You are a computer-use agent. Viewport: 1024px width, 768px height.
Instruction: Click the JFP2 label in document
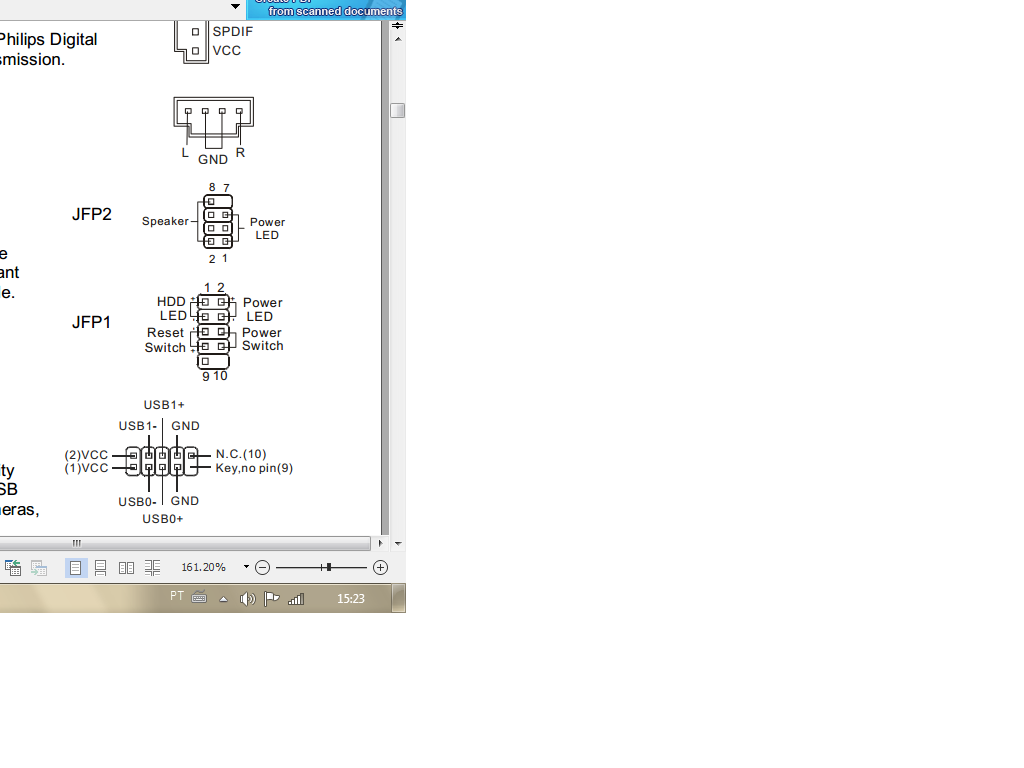tap(92, 214)
